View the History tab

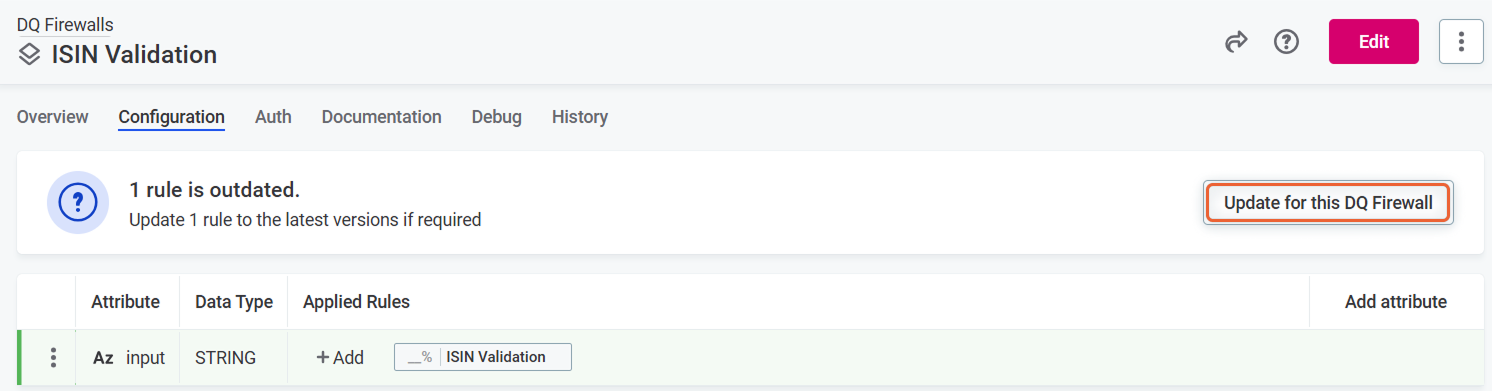pyautogui.click(x=580, y=117)
